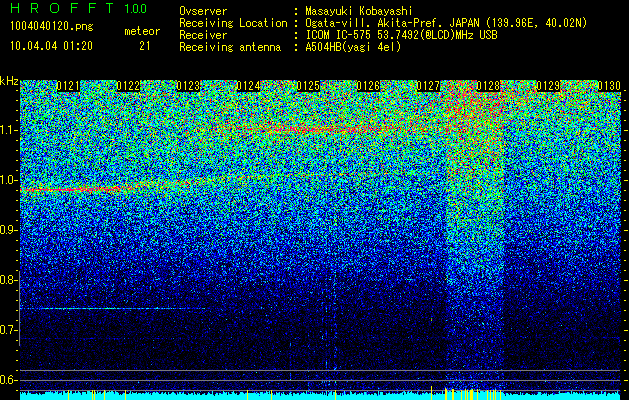Image resolution: width=629 pixels, height=400 pixels.
Task: Click the 0124 time marker
Action: (x=248, y=86)
